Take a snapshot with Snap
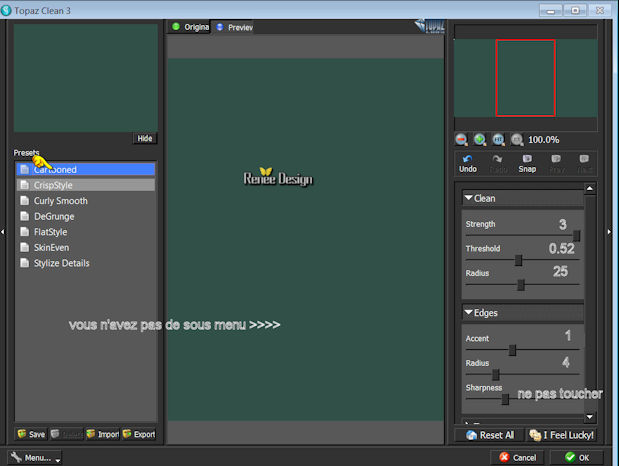Screen dimensions: 619x466 pos(527,163)
